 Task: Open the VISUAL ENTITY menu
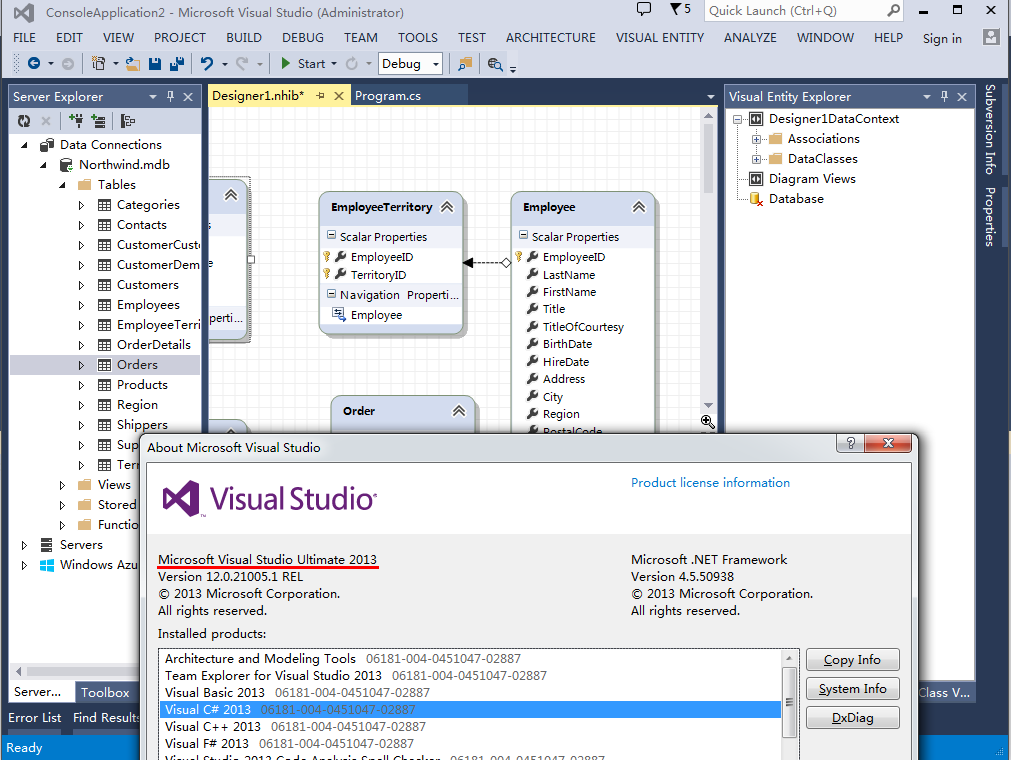click(x=660, y=37)
